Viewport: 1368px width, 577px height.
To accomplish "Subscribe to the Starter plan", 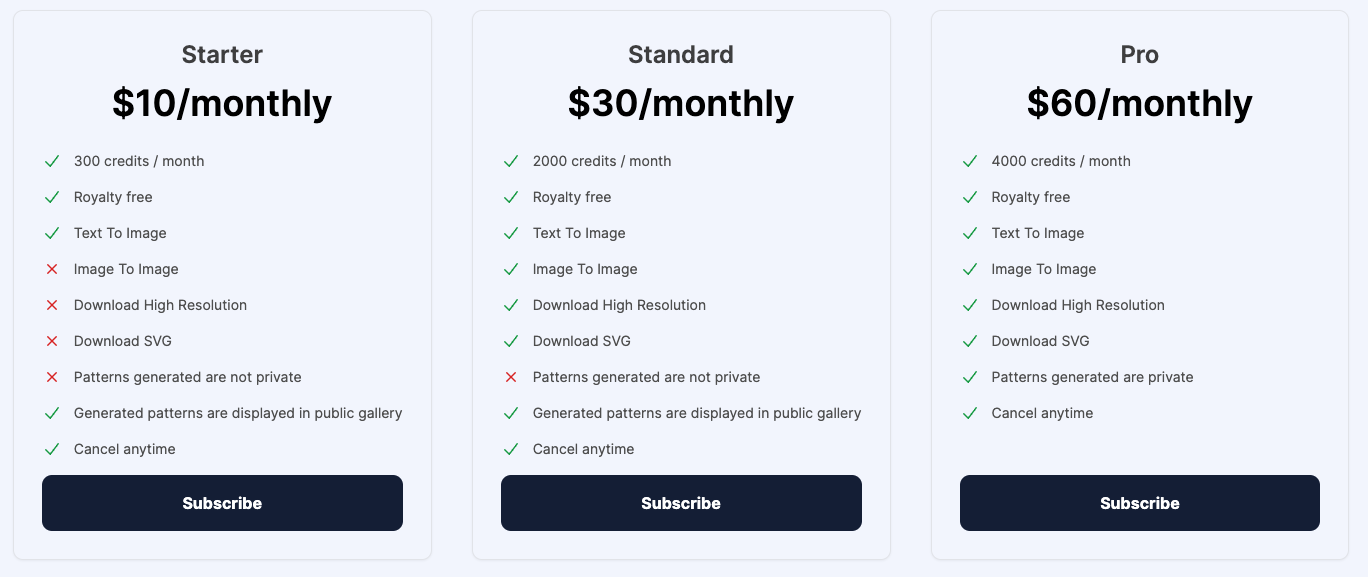I will click(x=222, y=503).
